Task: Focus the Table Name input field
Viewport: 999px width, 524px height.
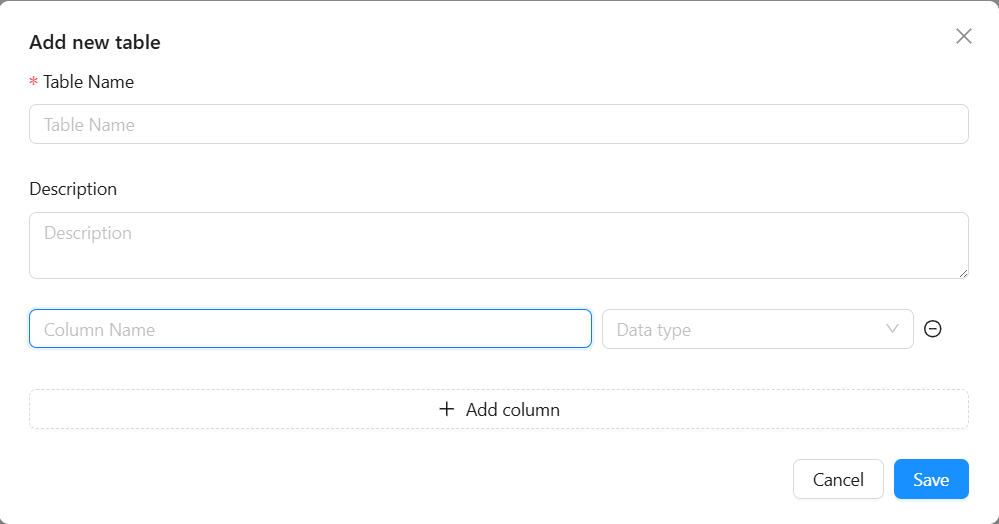Action: click(499, 124)
